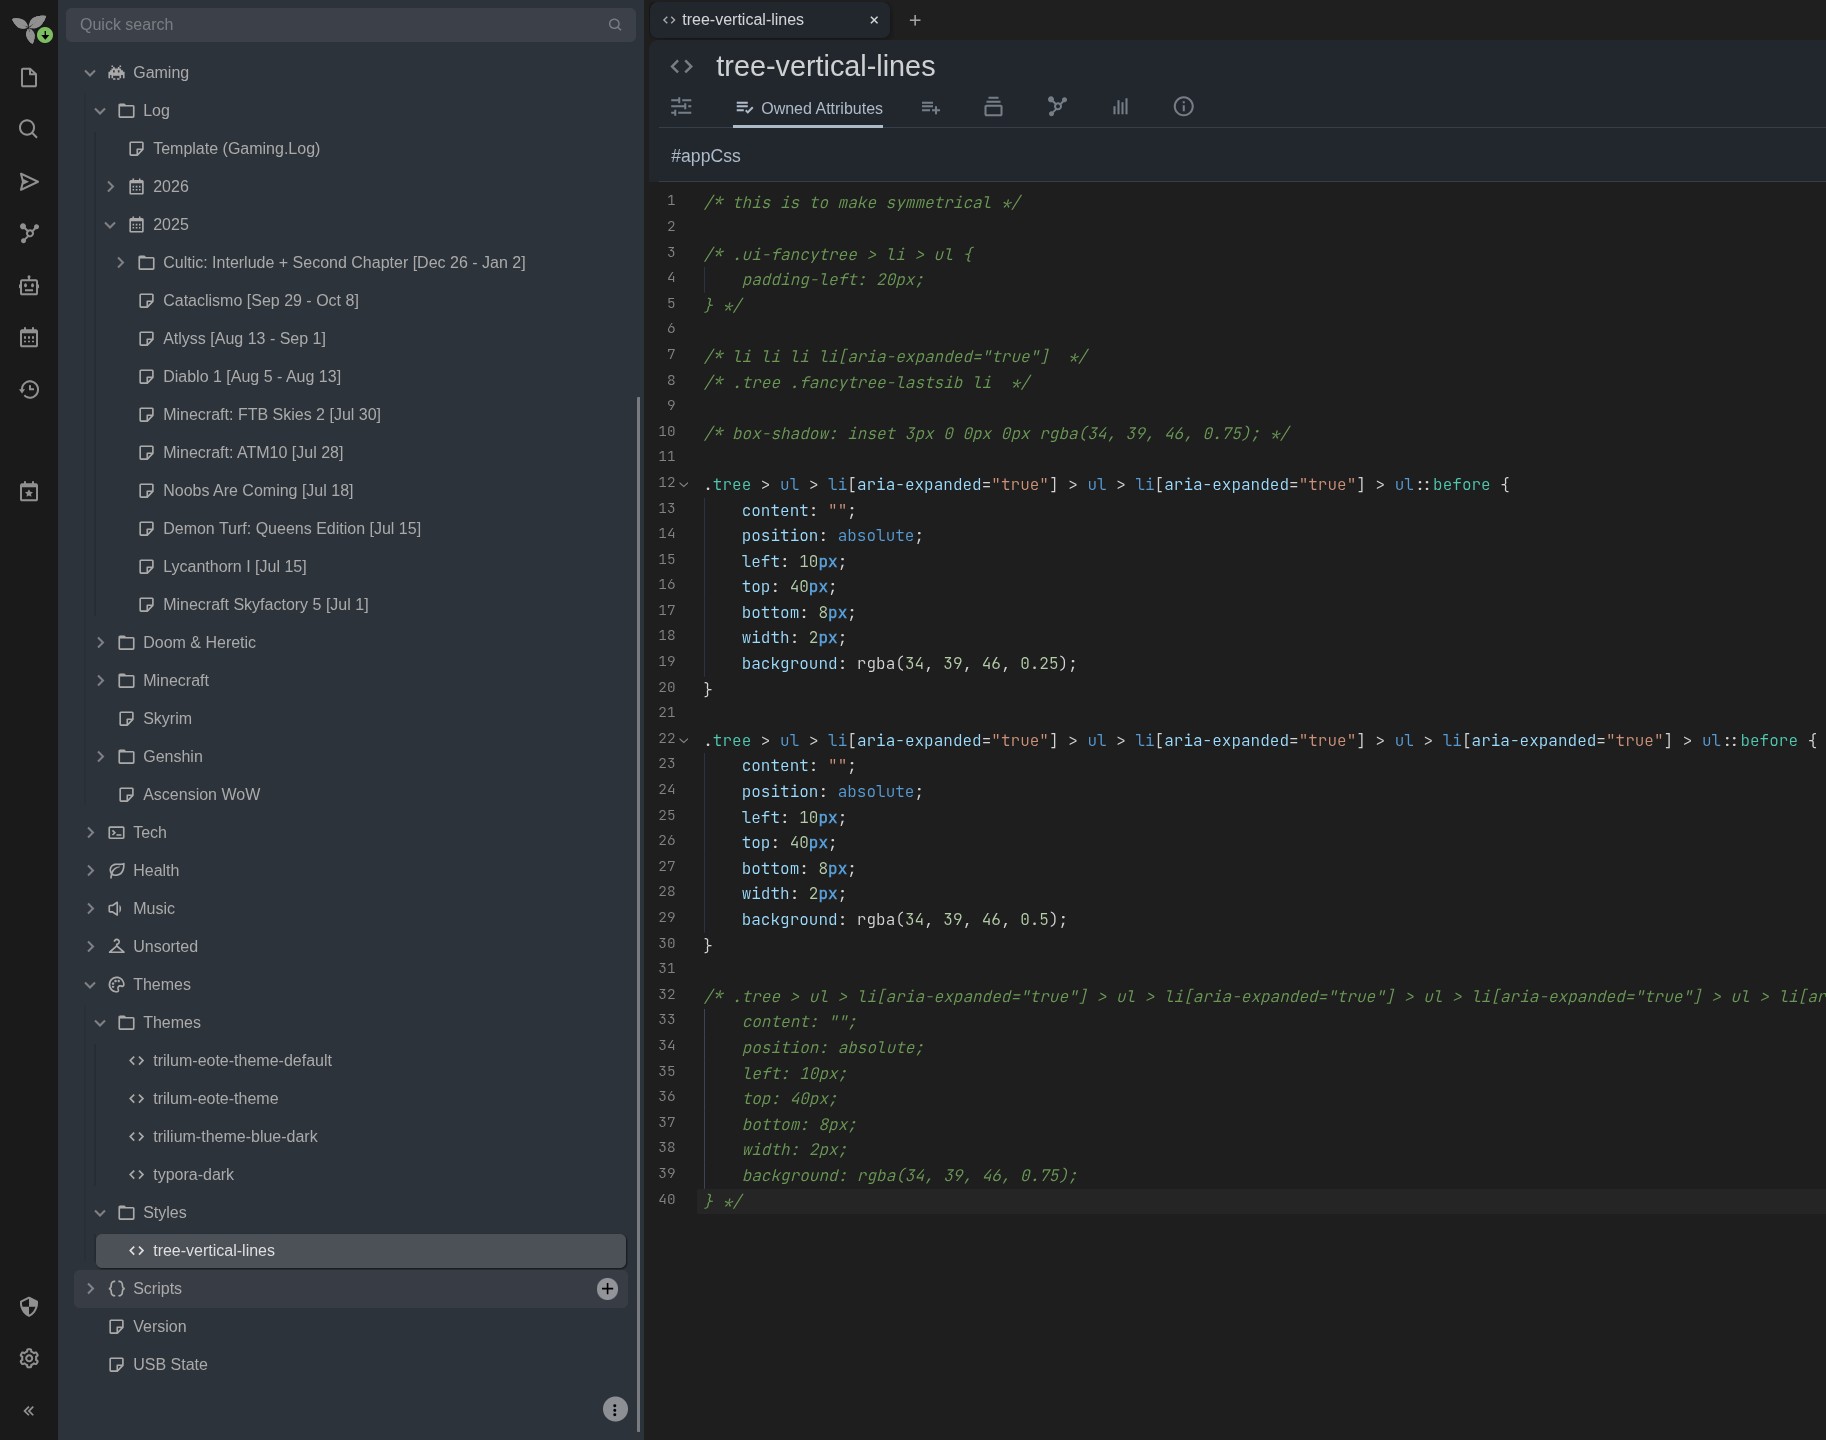The image size is (1826, 1440).
Task: Open the USB State note
Action: [x=170, y=1365]
